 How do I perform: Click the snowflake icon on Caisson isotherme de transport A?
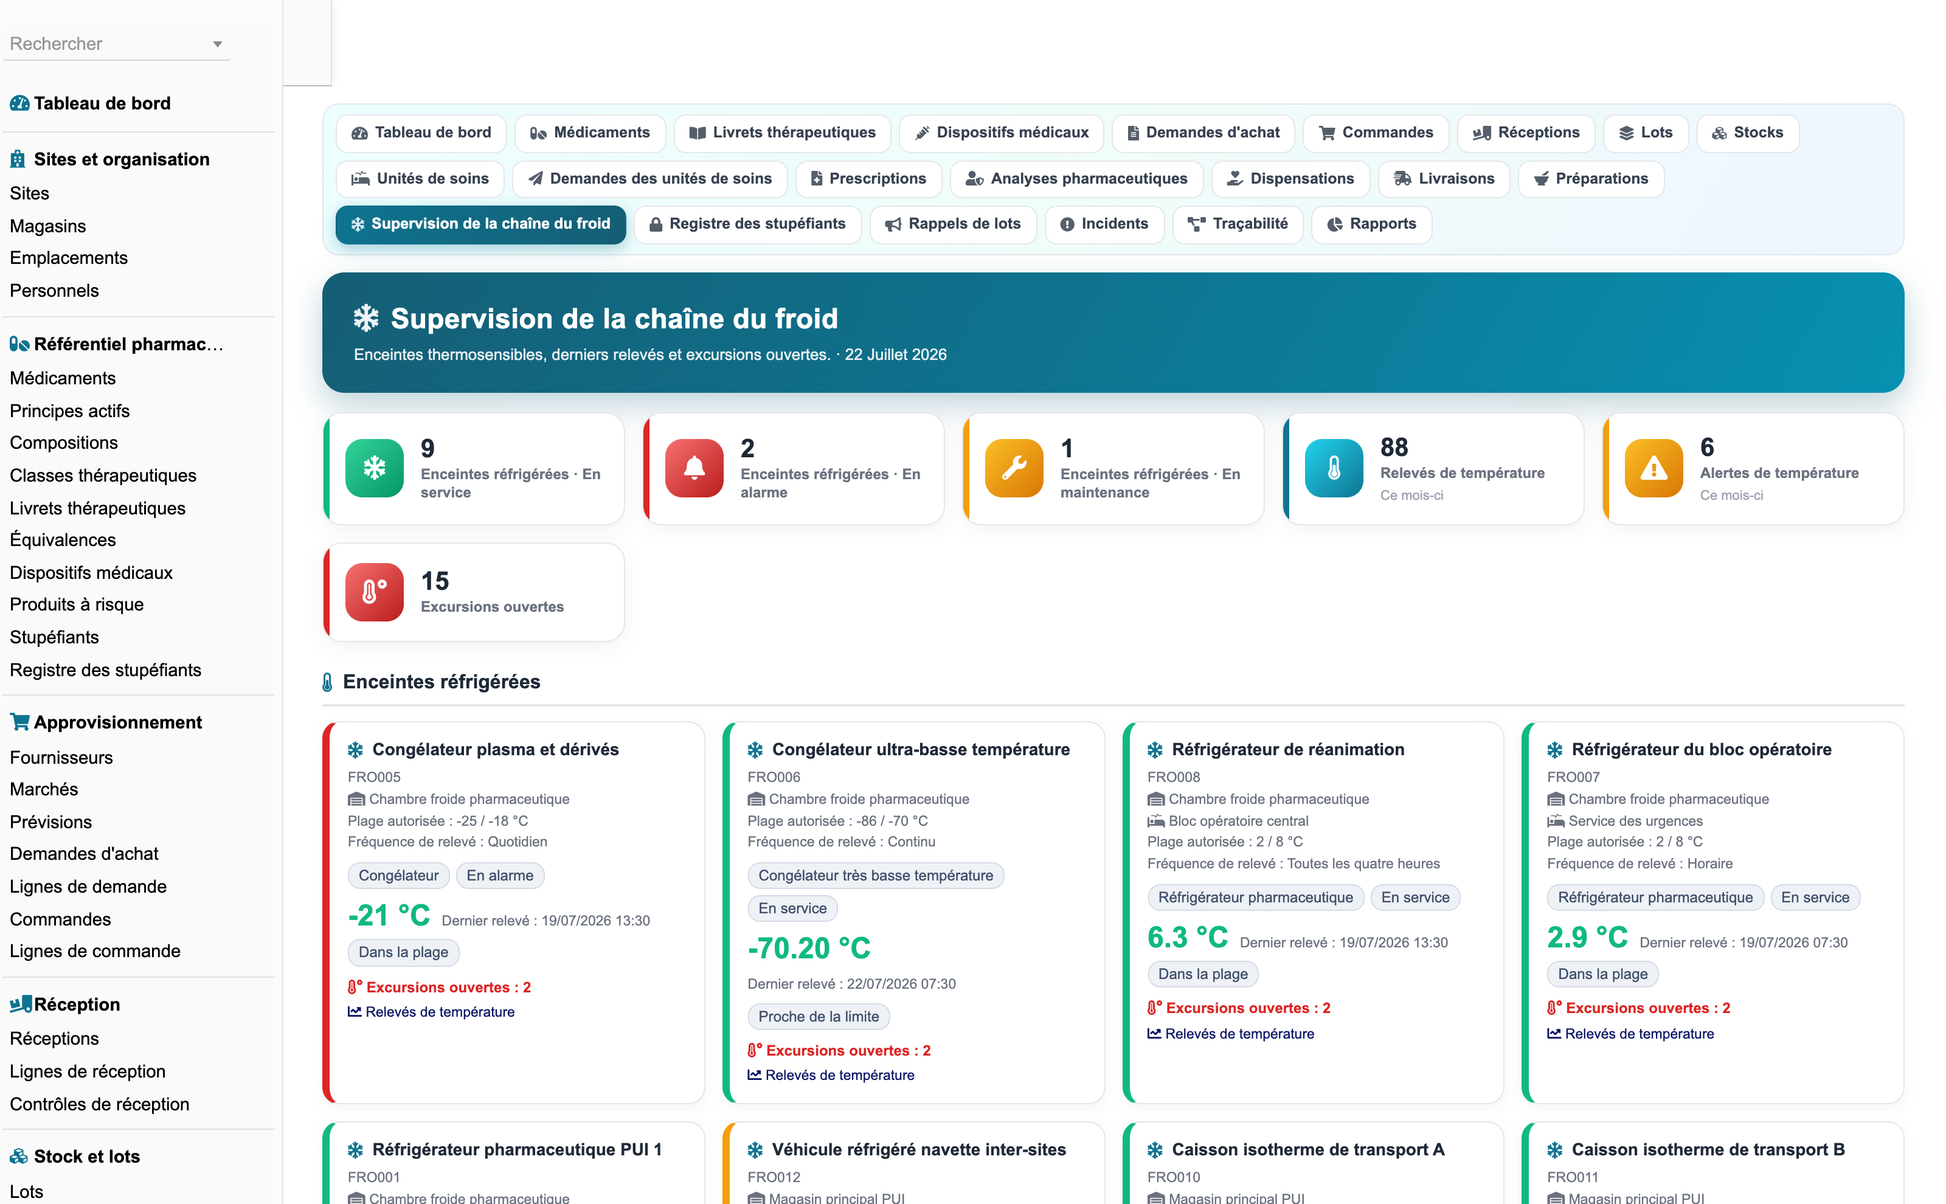(x=1155, y=1150)
